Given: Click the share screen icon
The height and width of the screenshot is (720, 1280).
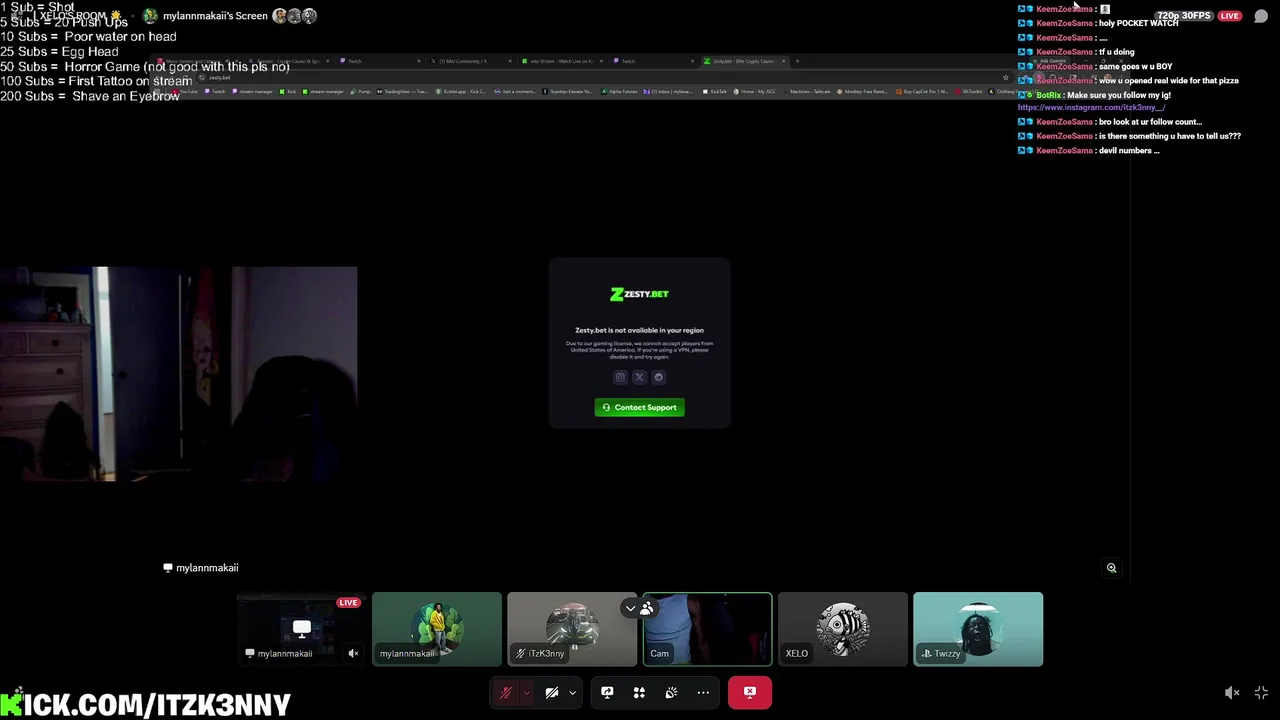Looking at the screenshot, I should 607,692.
